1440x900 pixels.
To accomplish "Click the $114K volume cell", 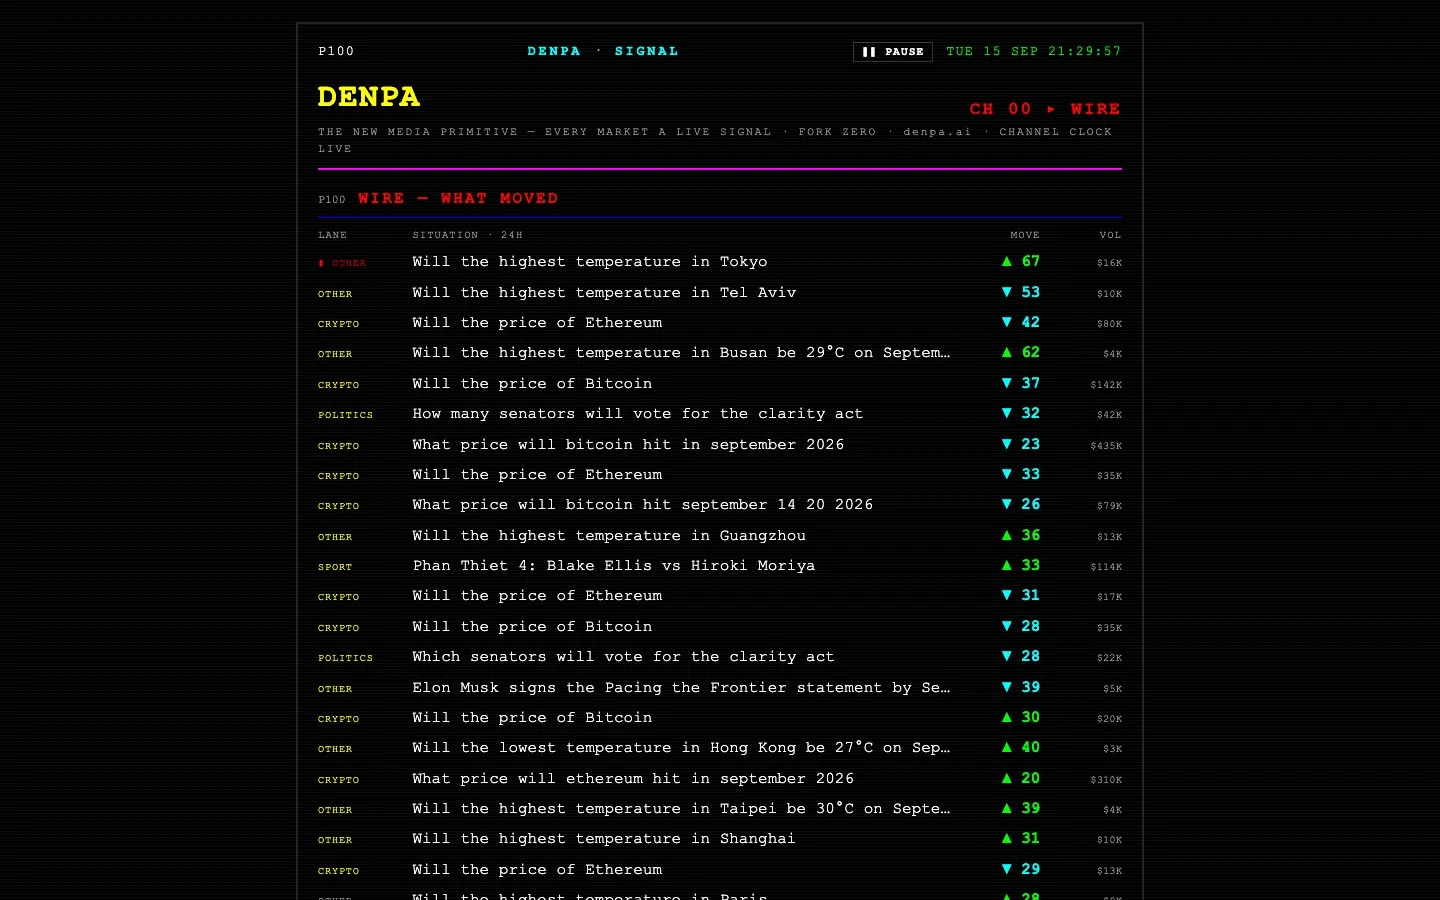I will (x=1106, y=567).
